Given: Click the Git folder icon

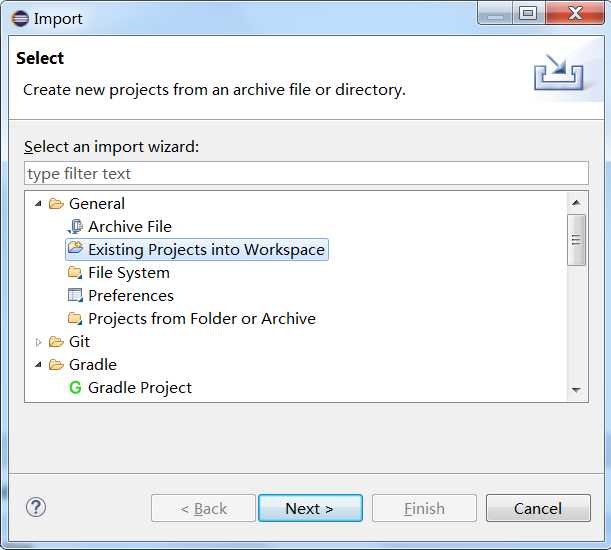Looking at the screenshot, I should [x=56, y=342].
